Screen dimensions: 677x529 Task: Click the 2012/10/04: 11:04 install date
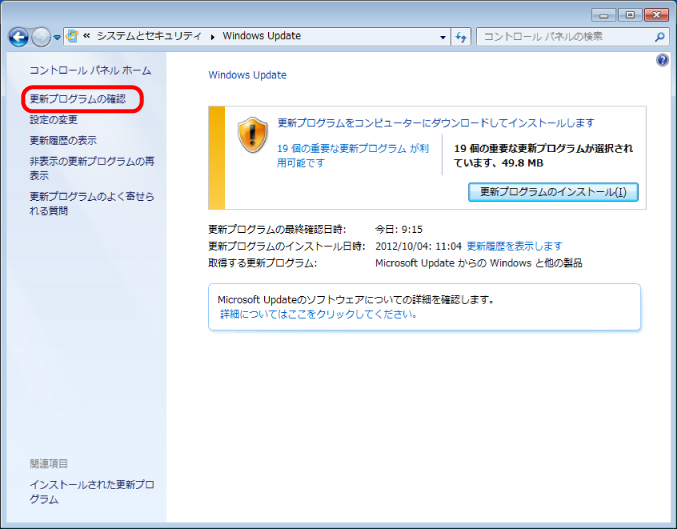point(418,246)
